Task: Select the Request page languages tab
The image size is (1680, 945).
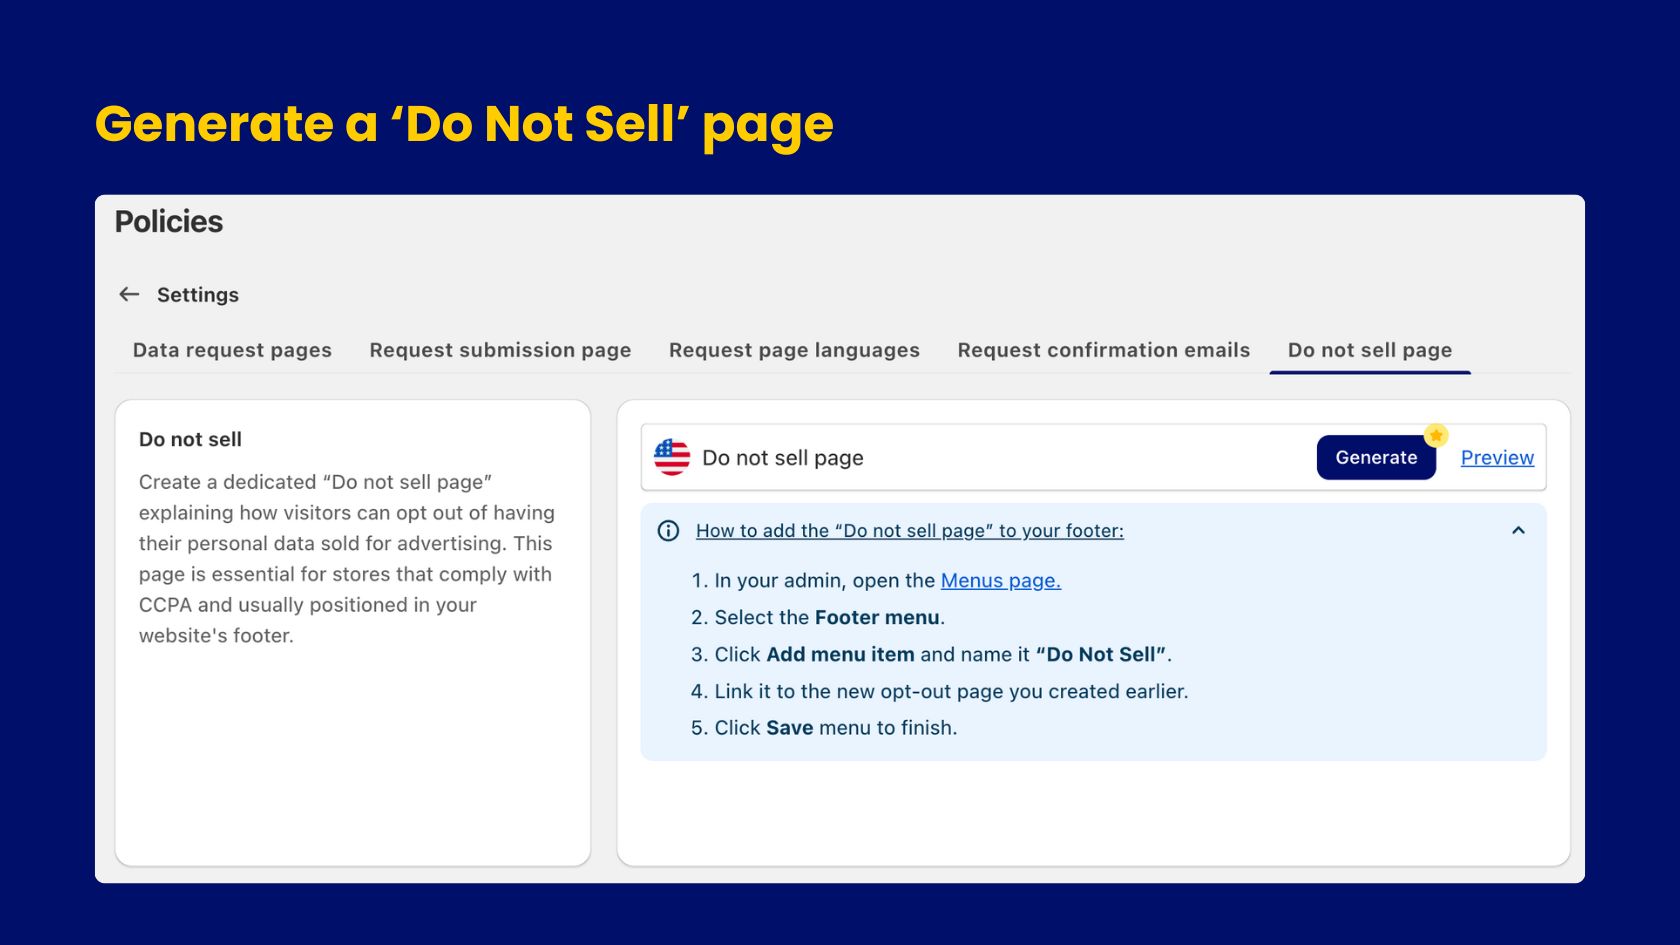Action: coord(793,350)
